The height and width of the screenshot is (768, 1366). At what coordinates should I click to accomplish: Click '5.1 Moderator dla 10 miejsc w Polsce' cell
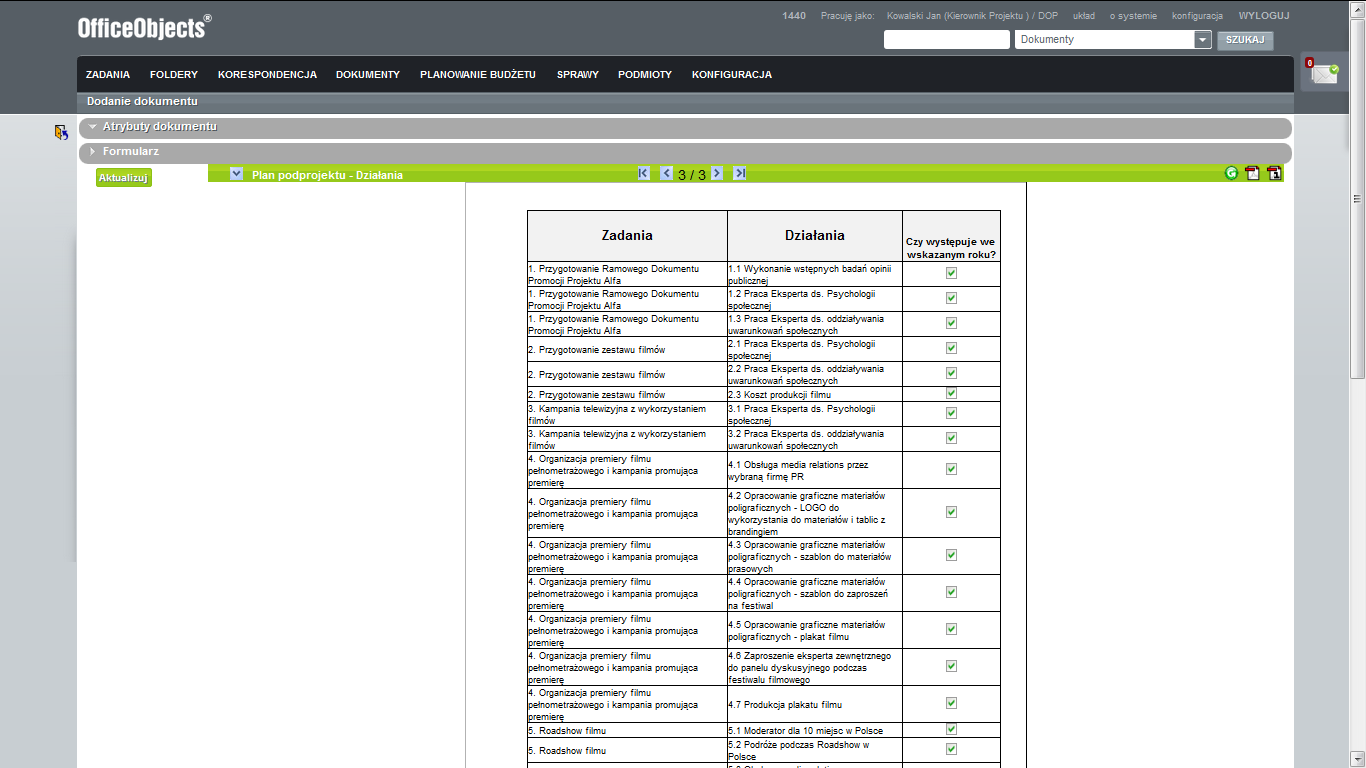[815, 730]
